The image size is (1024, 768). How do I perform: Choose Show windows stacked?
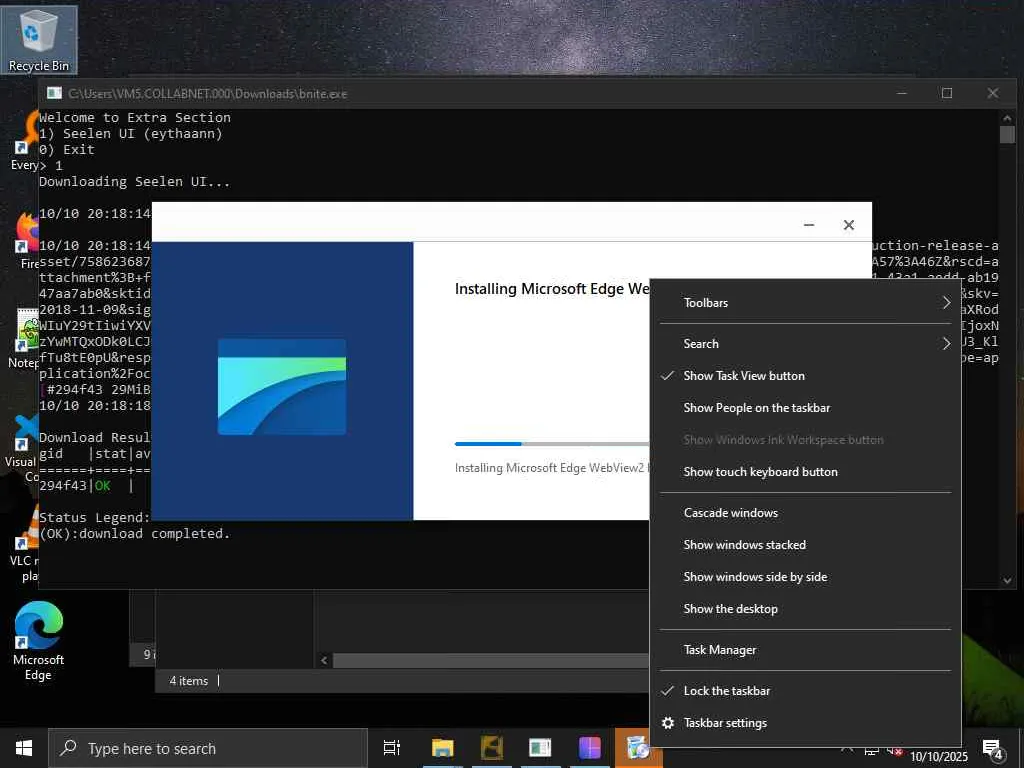[x=805, y=545]
